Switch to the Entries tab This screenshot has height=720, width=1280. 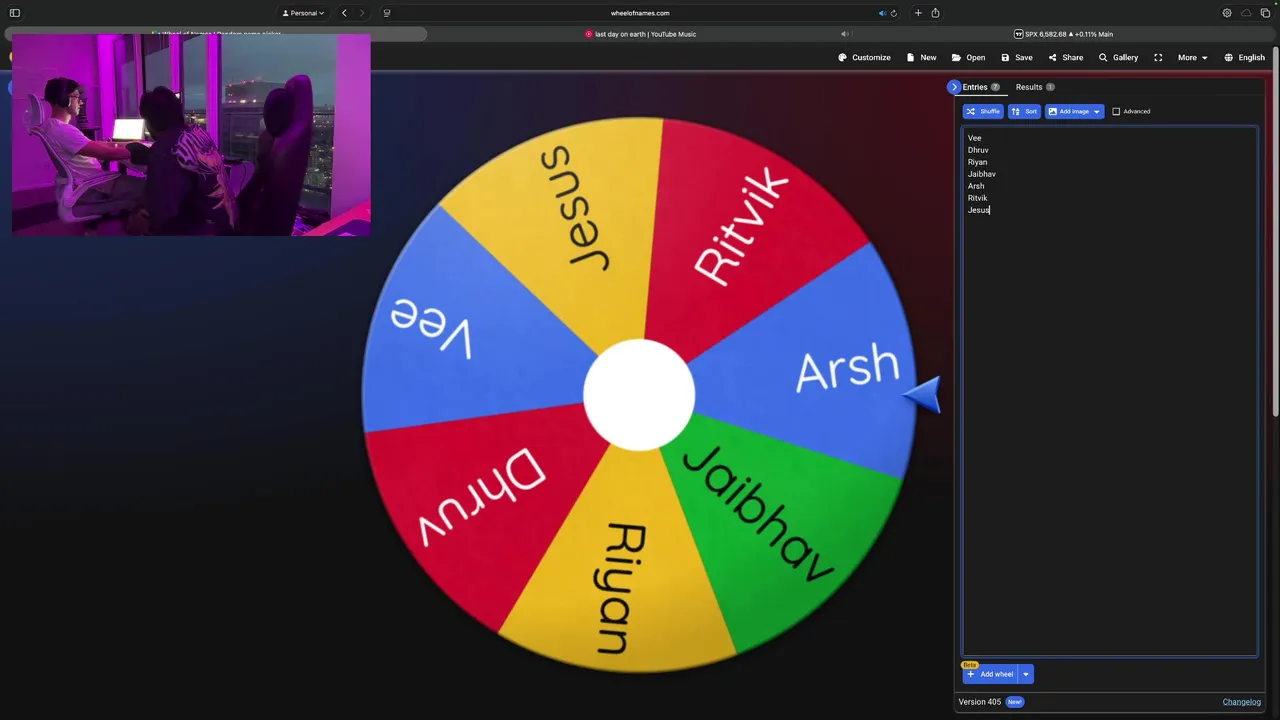tap(980, 87)
